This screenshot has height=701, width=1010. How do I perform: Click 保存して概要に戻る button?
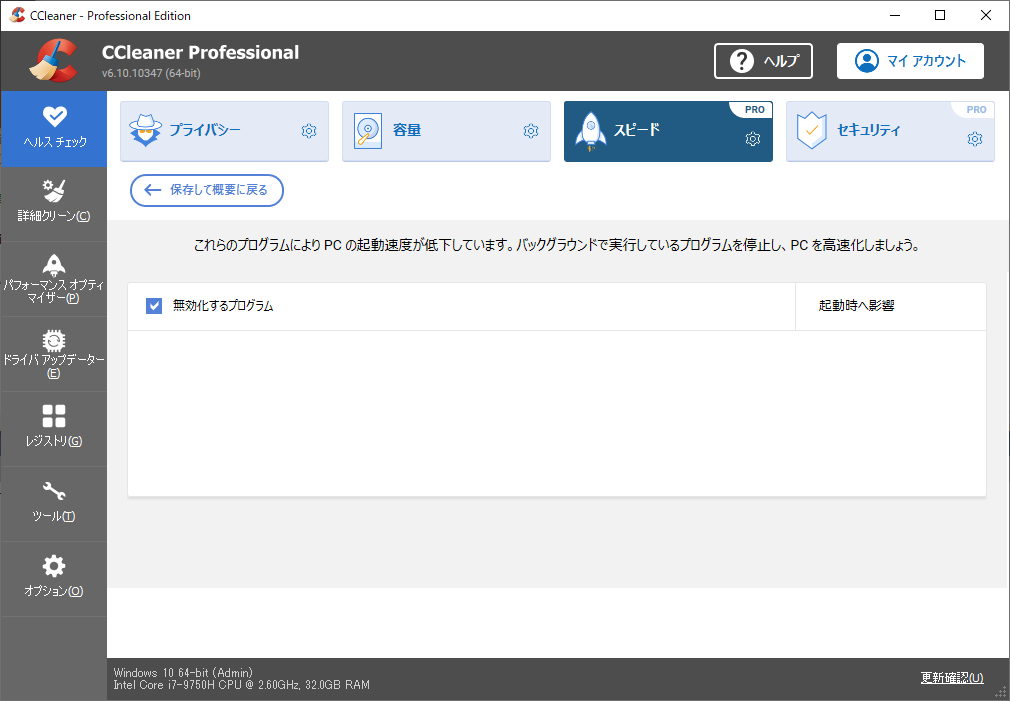coord(207,190)
